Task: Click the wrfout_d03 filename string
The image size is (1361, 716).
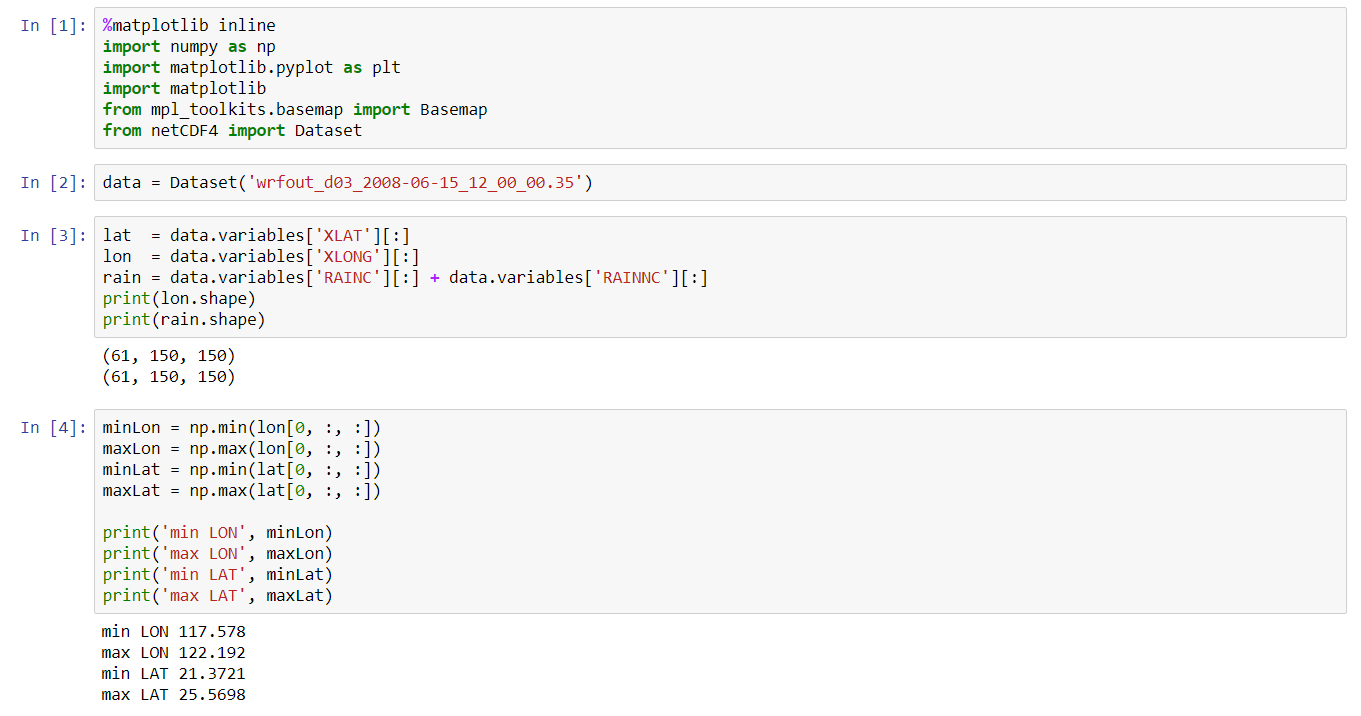Action: (419, 183)
